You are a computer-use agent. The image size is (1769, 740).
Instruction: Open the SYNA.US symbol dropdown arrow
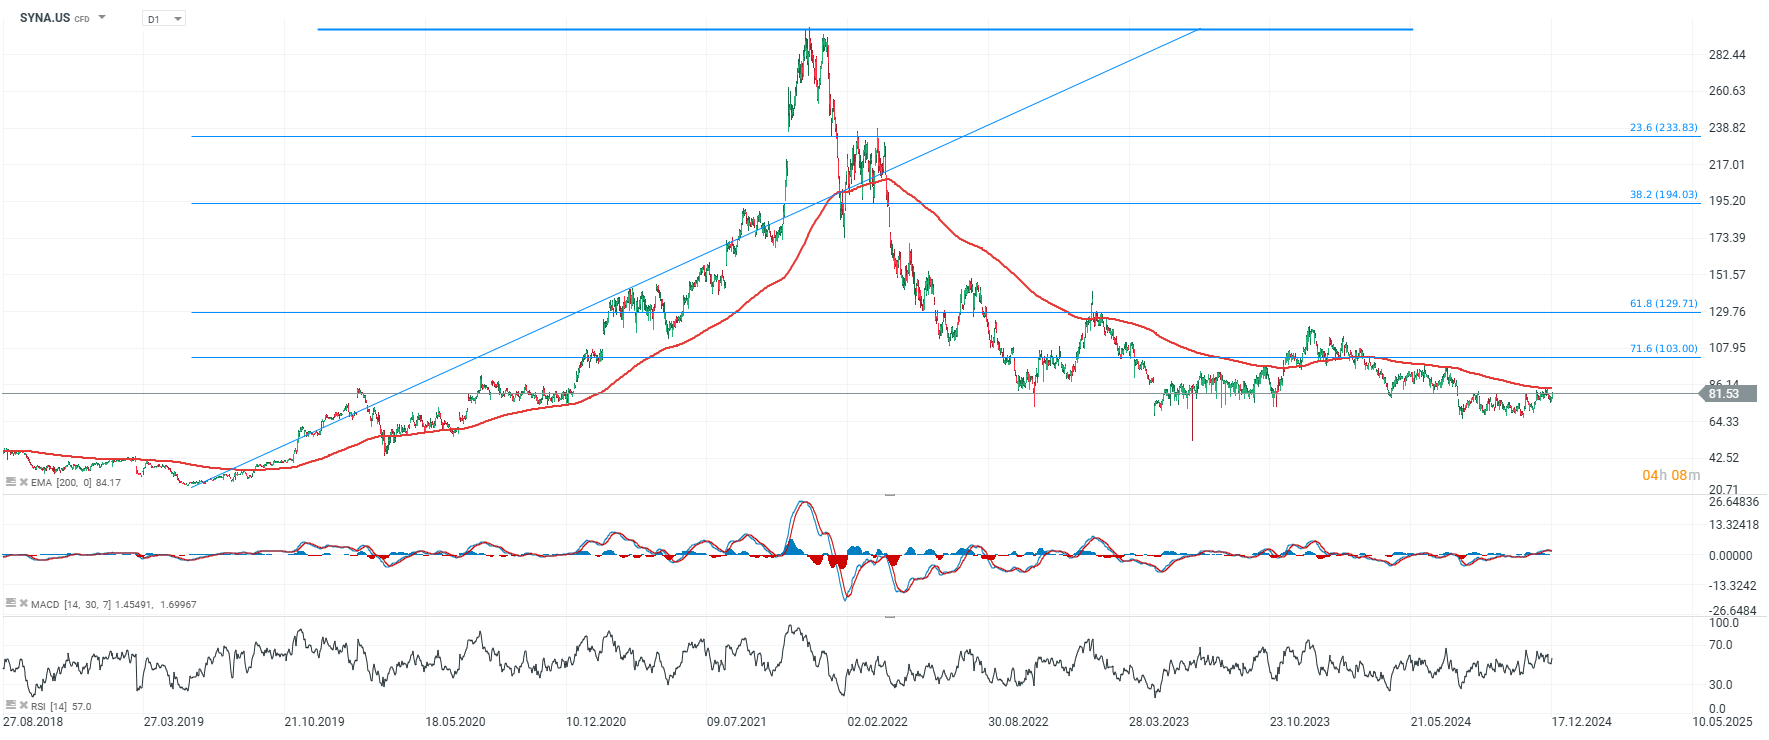[102, 18]
